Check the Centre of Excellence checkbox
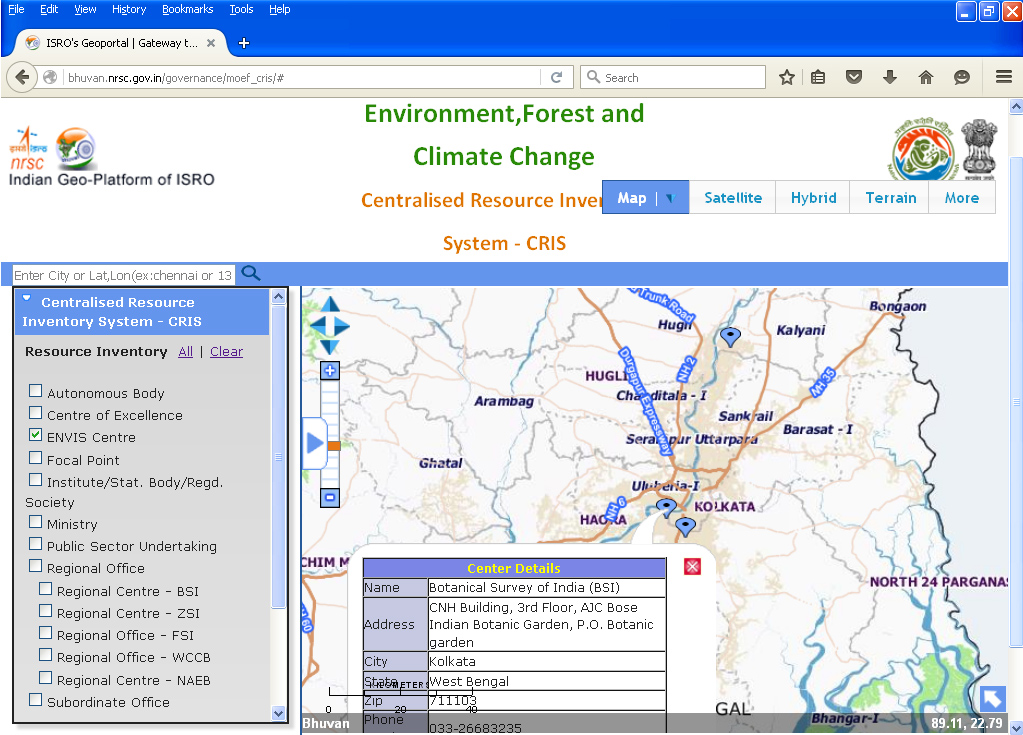 (x=36, y=413)
